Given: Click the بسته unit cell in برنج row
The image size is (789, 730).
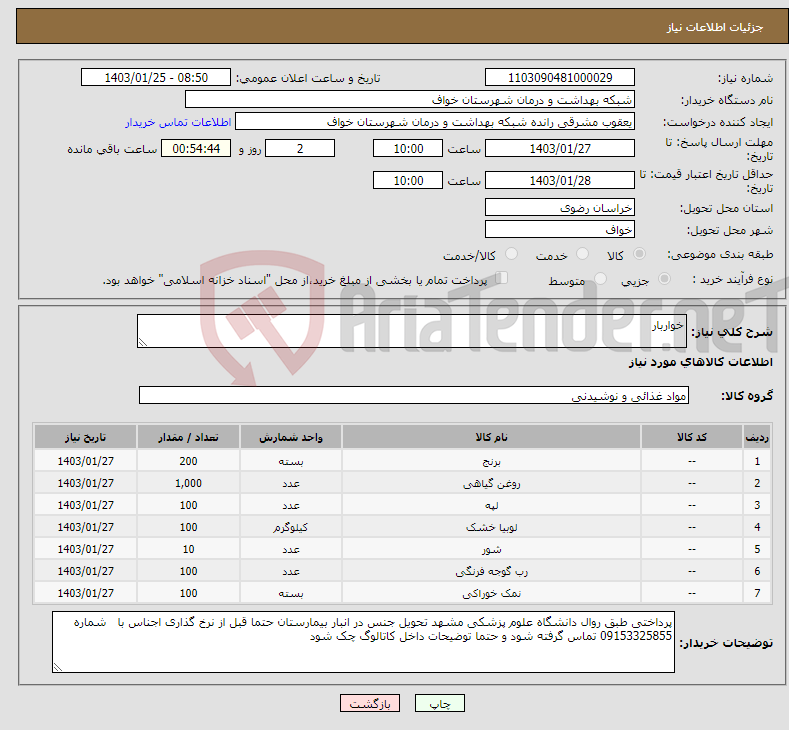Looking at the screenshot, I should [x=291, y=461].
